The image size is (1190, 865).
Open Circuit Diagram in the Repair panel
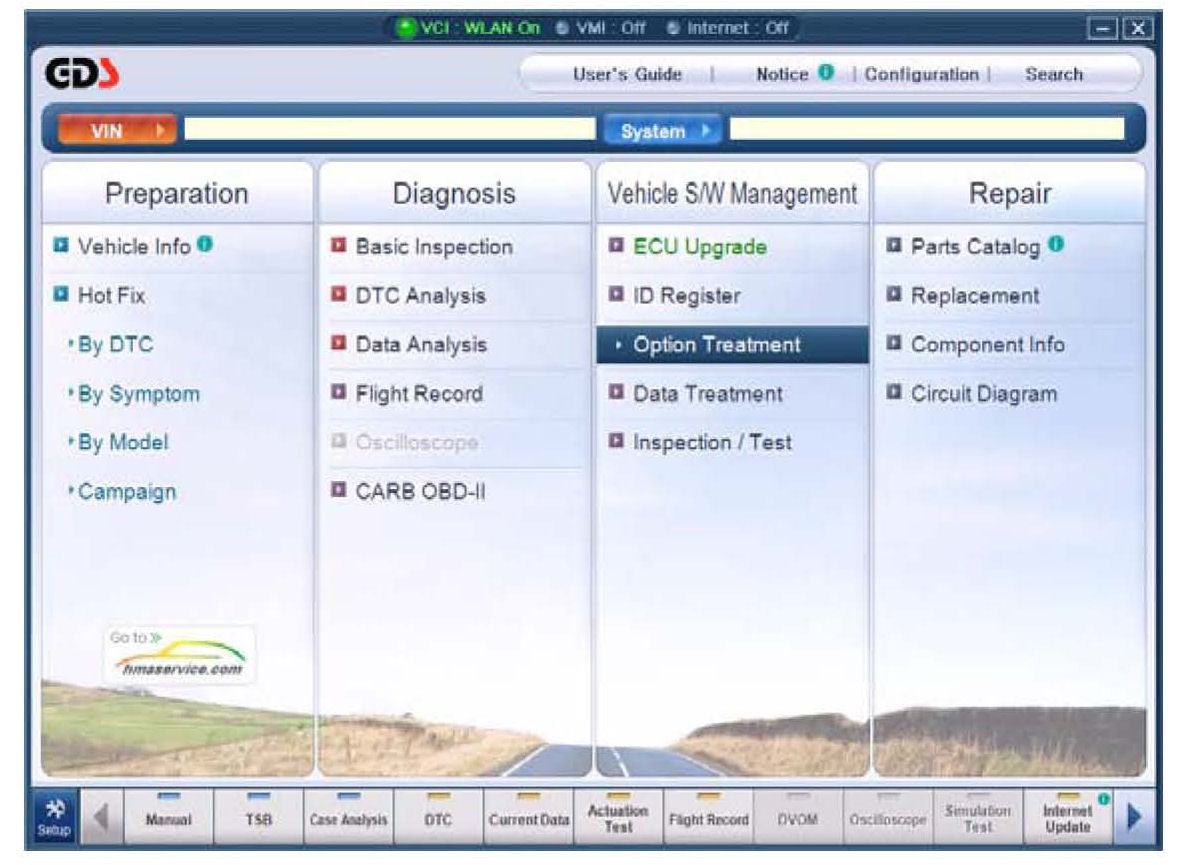click(982, 394)
